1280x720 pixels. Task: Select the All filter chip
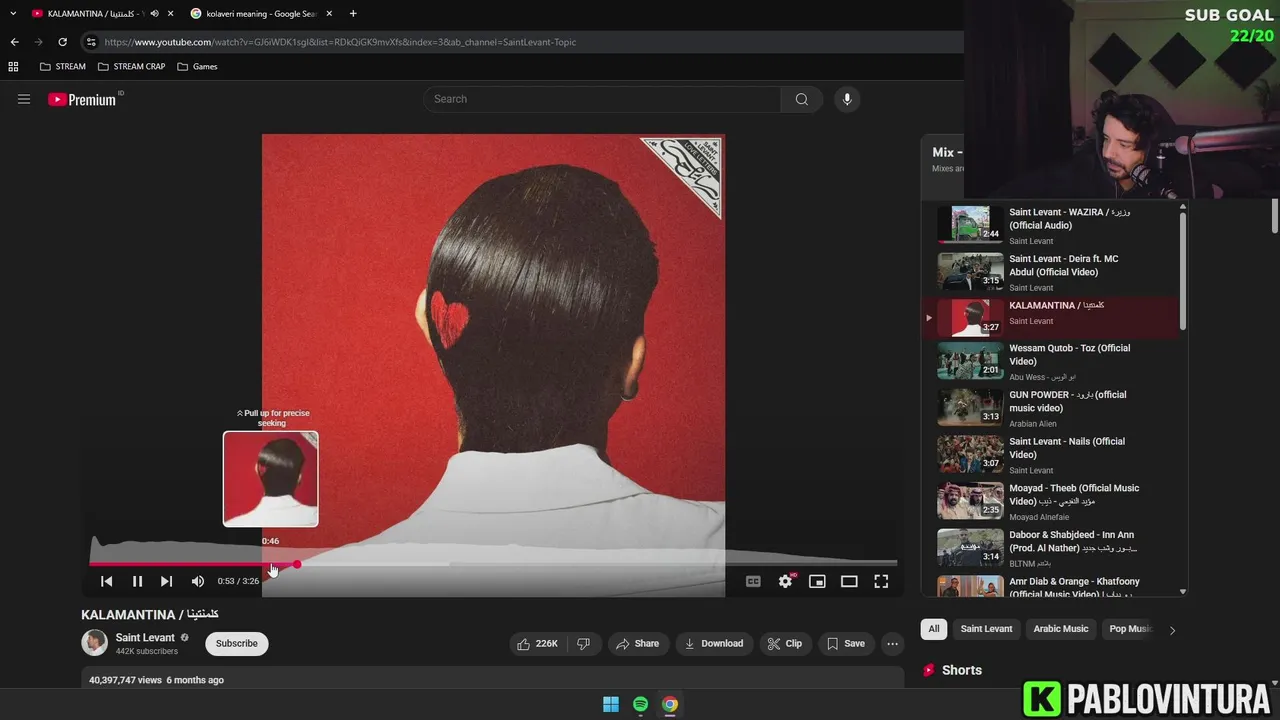(x=933, y=629)
